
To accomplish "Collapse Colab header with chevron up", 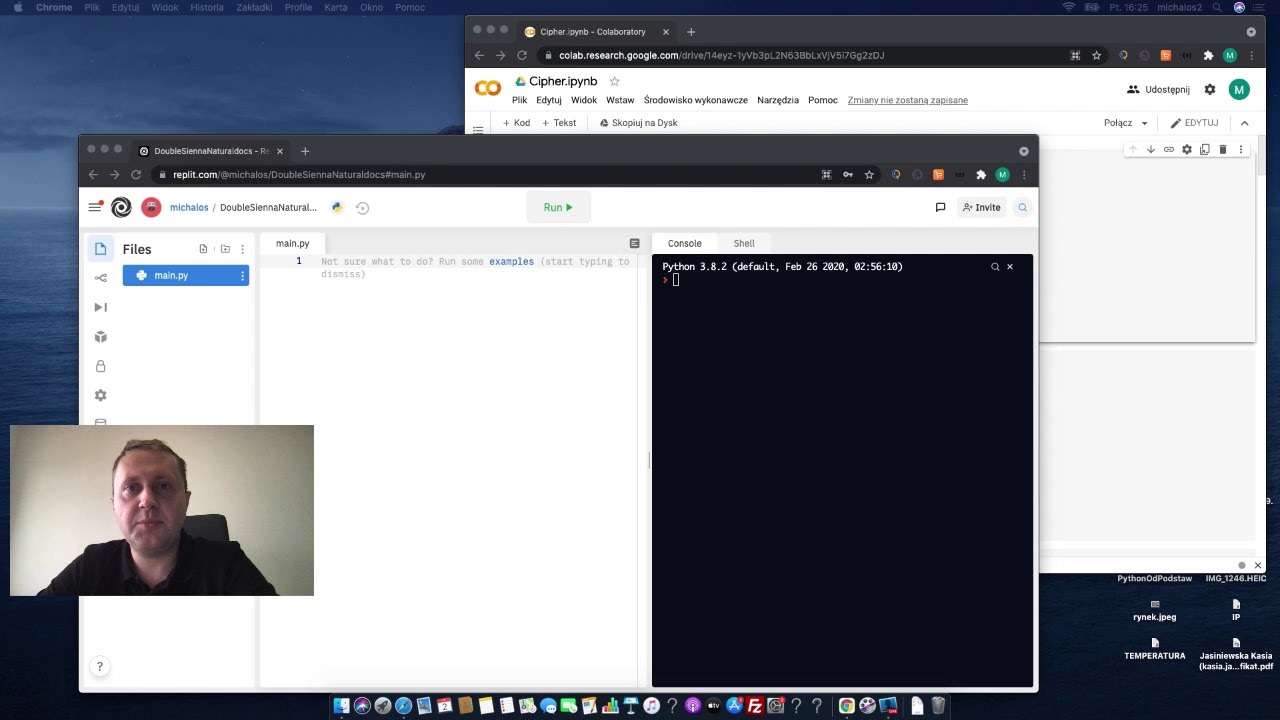I will (x=1244, y=123).
